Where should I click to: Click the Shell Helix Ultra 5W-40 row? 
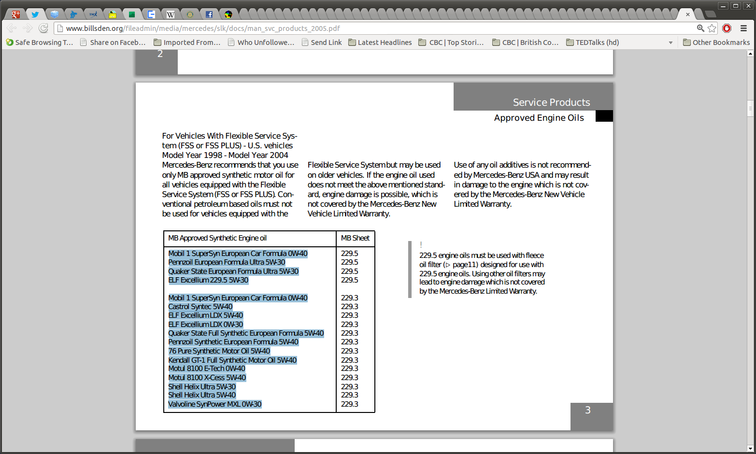point(202,395)
